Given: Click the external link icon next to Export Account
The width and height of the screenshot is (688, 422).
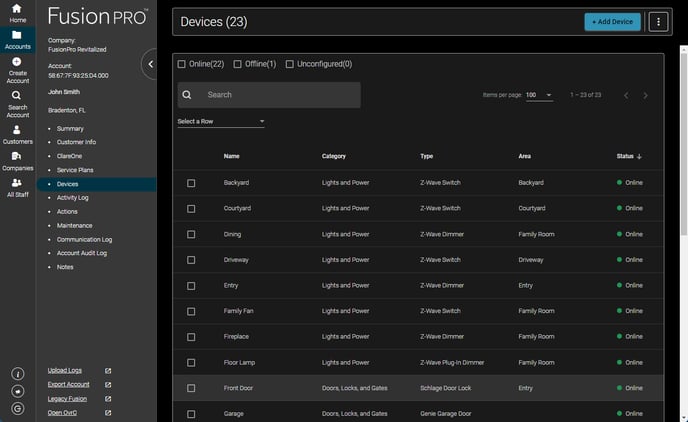Looking at the screenshot, I should click(108, 385).
